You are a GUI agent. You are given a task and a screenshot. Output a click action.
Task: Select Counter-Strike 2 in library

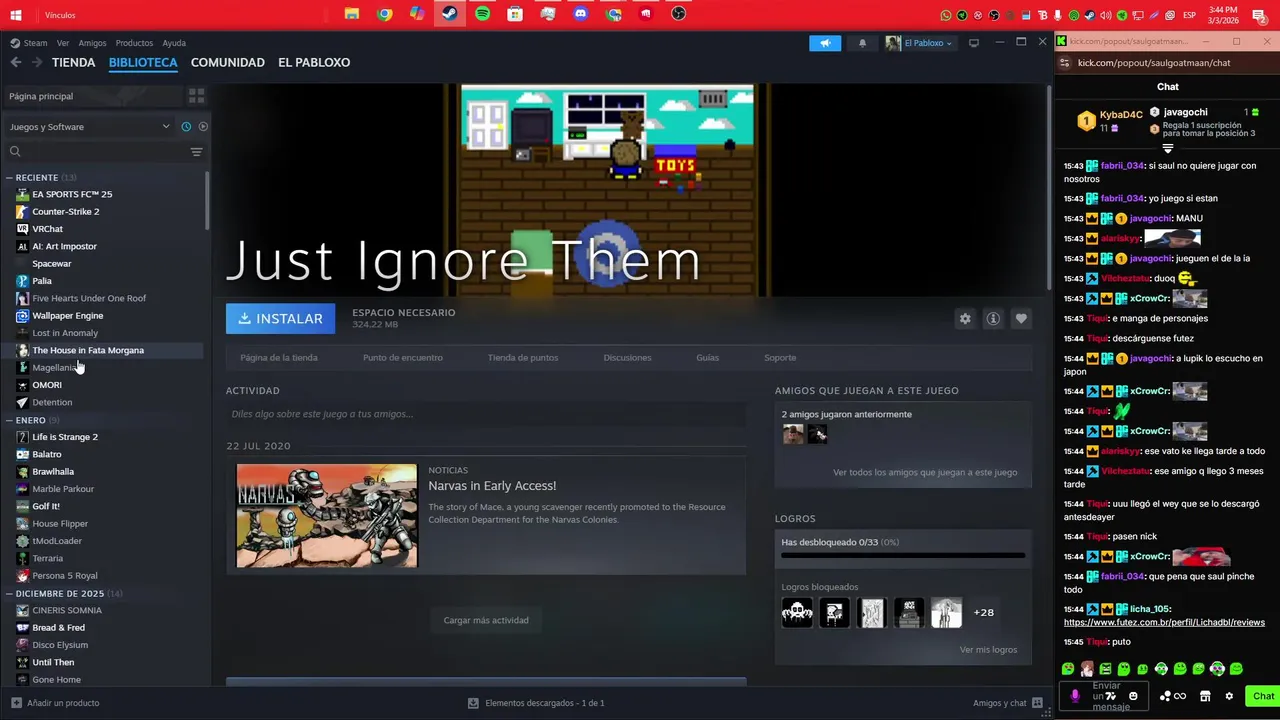(x=66, y=212)
